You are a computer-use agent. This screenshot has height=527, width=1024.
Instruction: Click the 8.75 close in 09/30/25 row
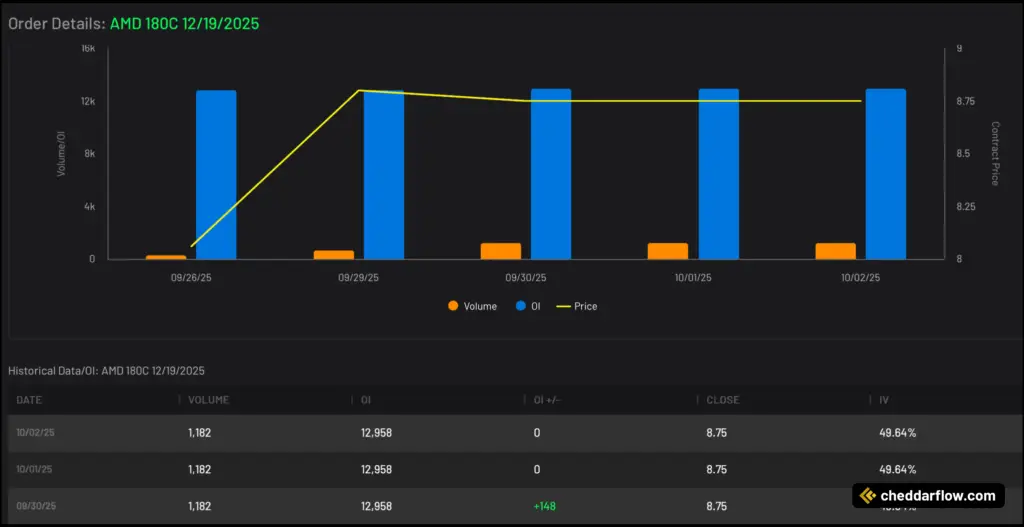[716, 506]
